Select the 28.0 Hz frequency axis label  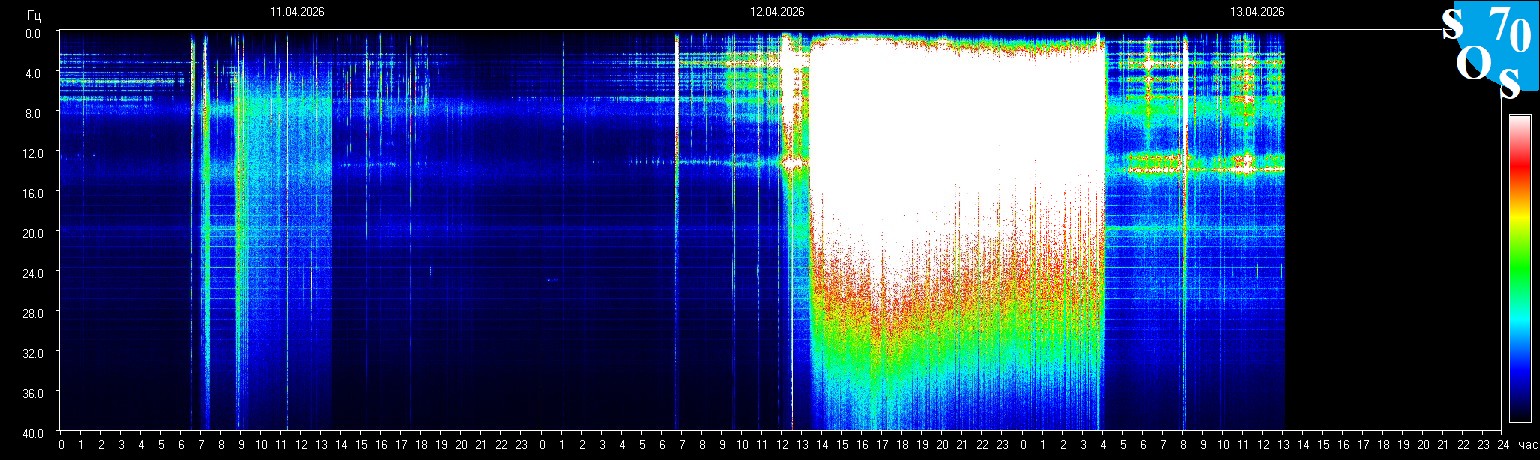[x=34, y=312]
